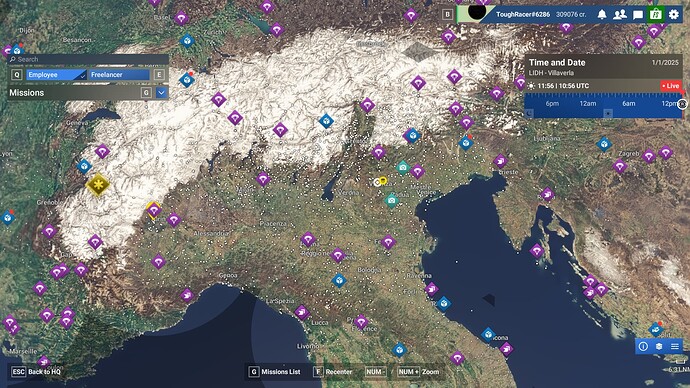Open the ToughRacer#6286 profile
Image resolution: width=690 pixels, height=388 pixels.
(523, 15)
